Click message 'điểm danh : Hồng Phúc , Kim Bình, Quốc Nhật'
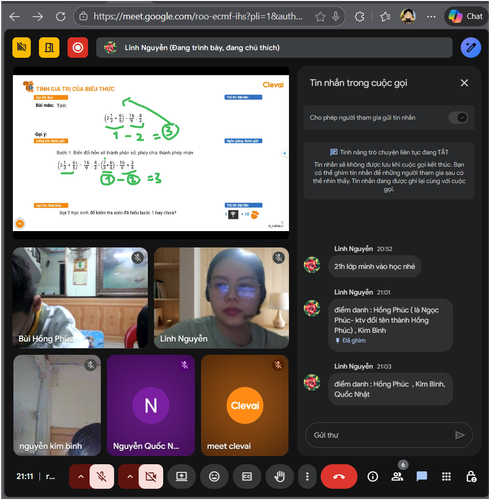 (390, 389)
